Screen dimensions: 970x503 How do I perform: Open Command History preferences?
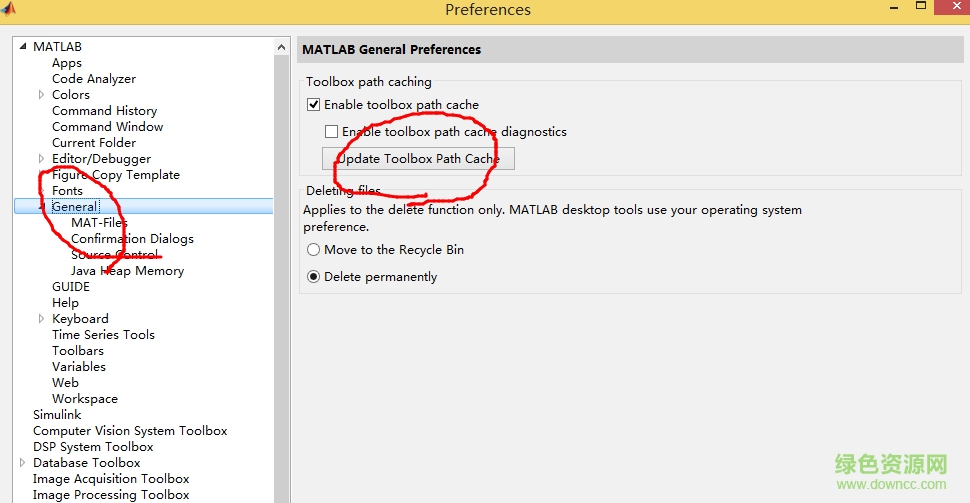click(105, 111)
